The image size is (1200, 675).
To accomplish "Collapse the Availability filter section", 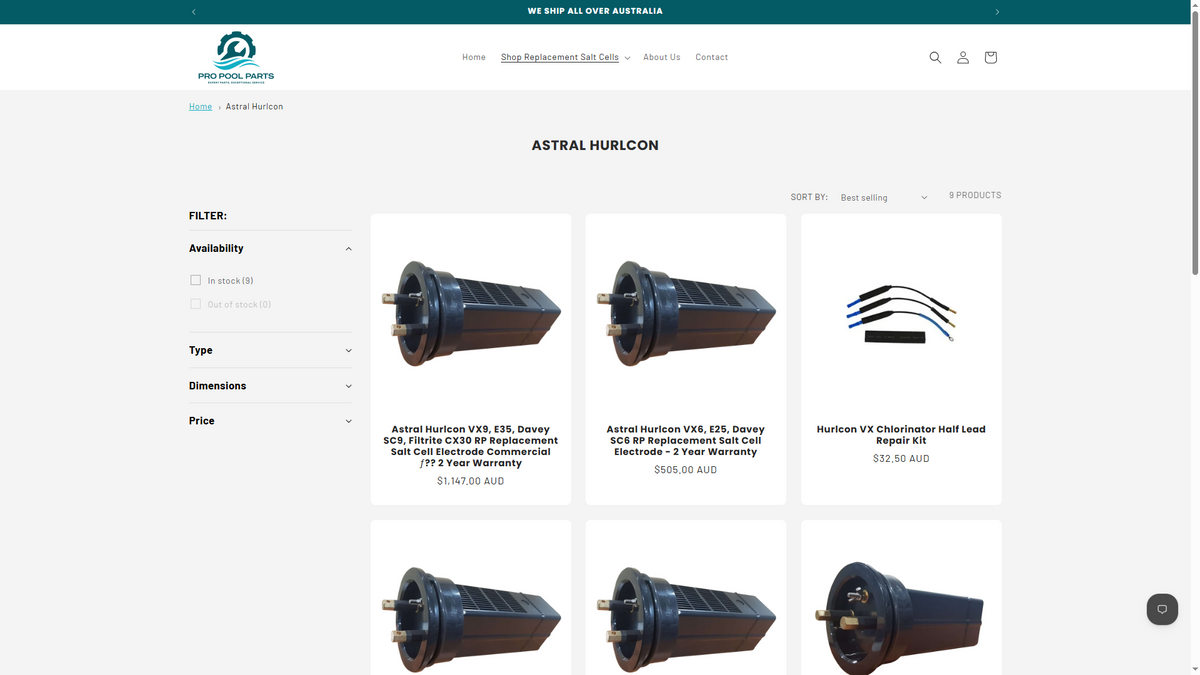I will (x=270, y=248).
